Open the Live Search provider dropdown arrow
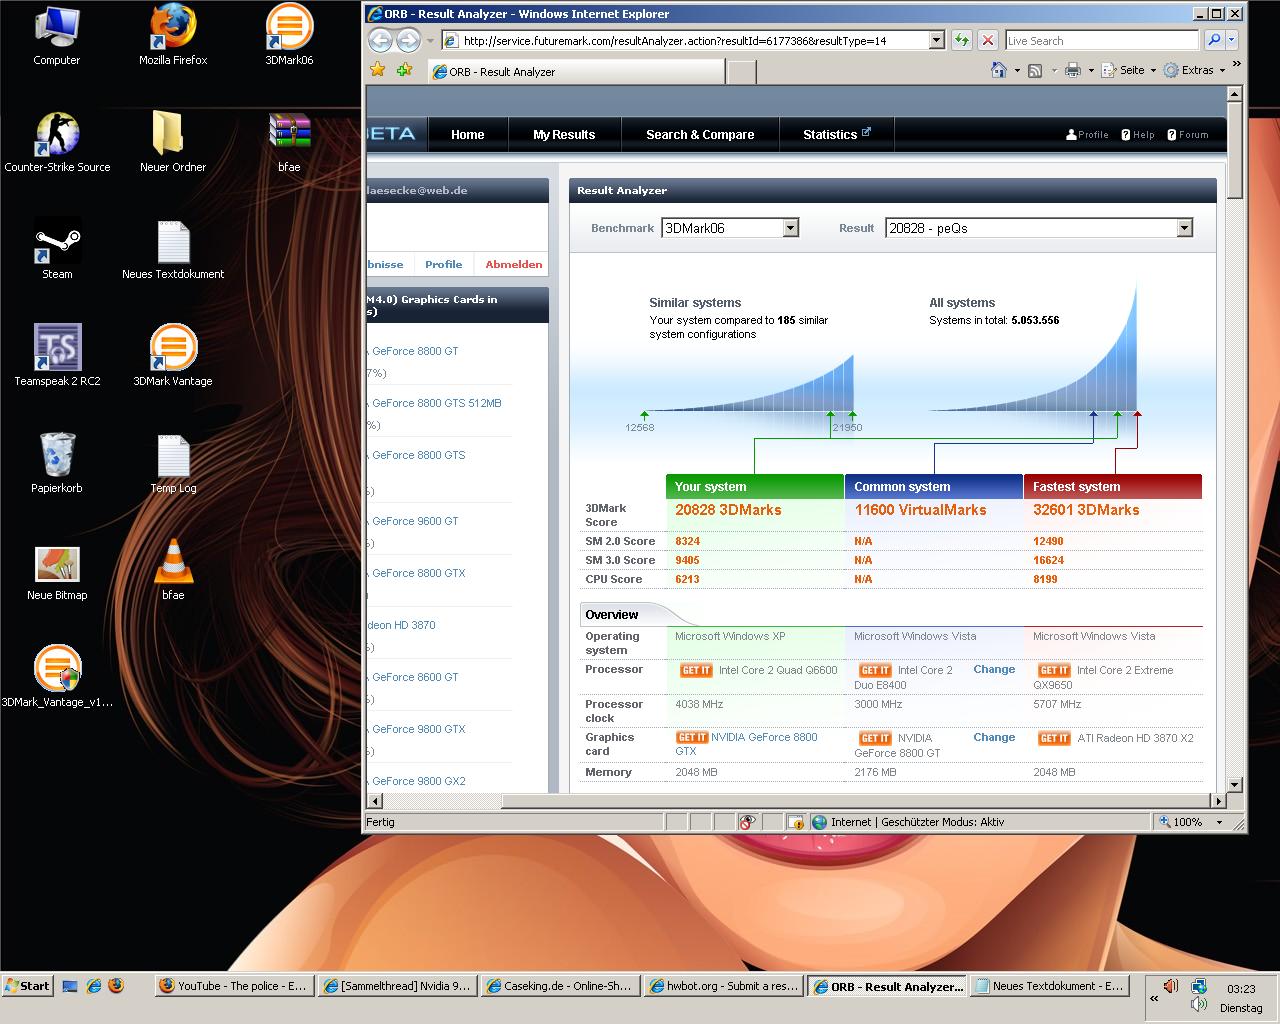This screenshot has width=1280, height=1024. [x=1232, y=40]
